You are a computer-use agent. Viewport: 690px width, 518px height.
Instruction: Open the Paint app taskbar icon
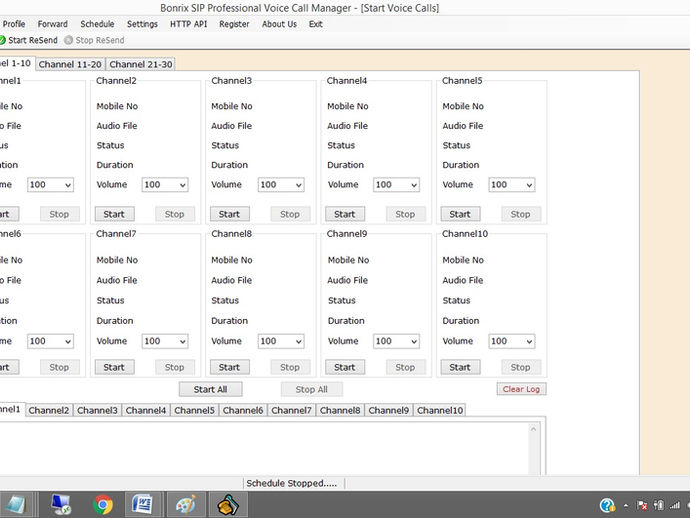pos(186,504)
